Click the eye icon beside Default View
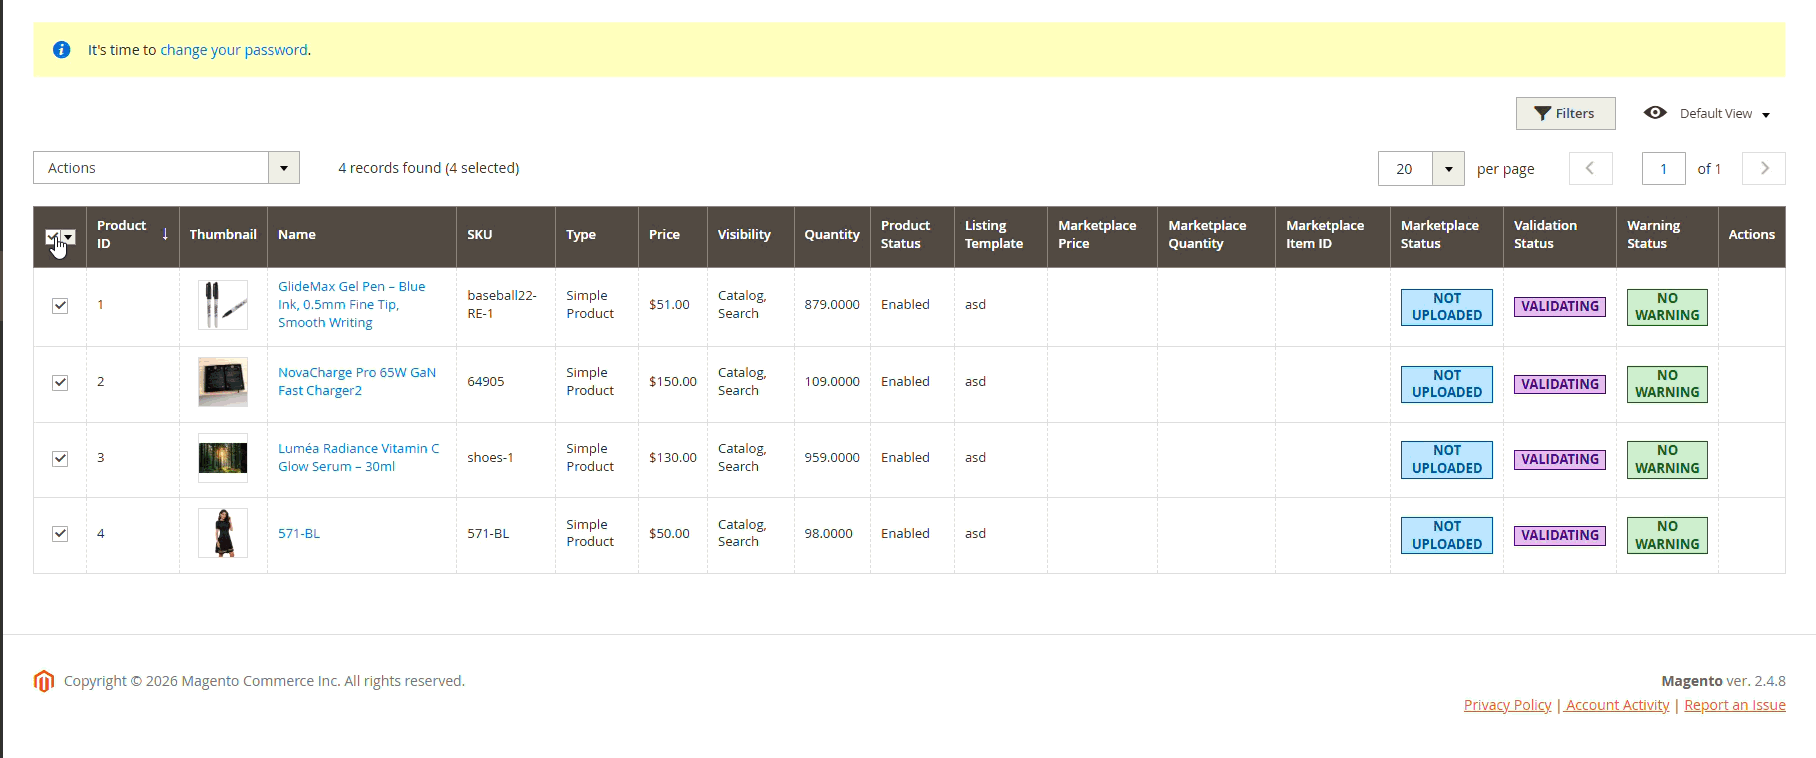The height and width of the screenshot is (758, 1816). 1655,113
